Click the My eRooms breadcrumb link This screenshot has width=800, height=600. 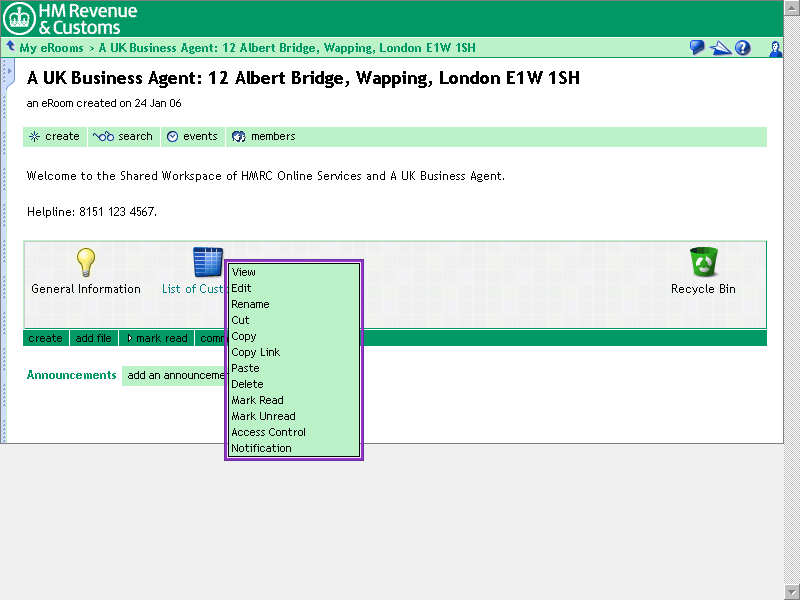tap(51, 48)
